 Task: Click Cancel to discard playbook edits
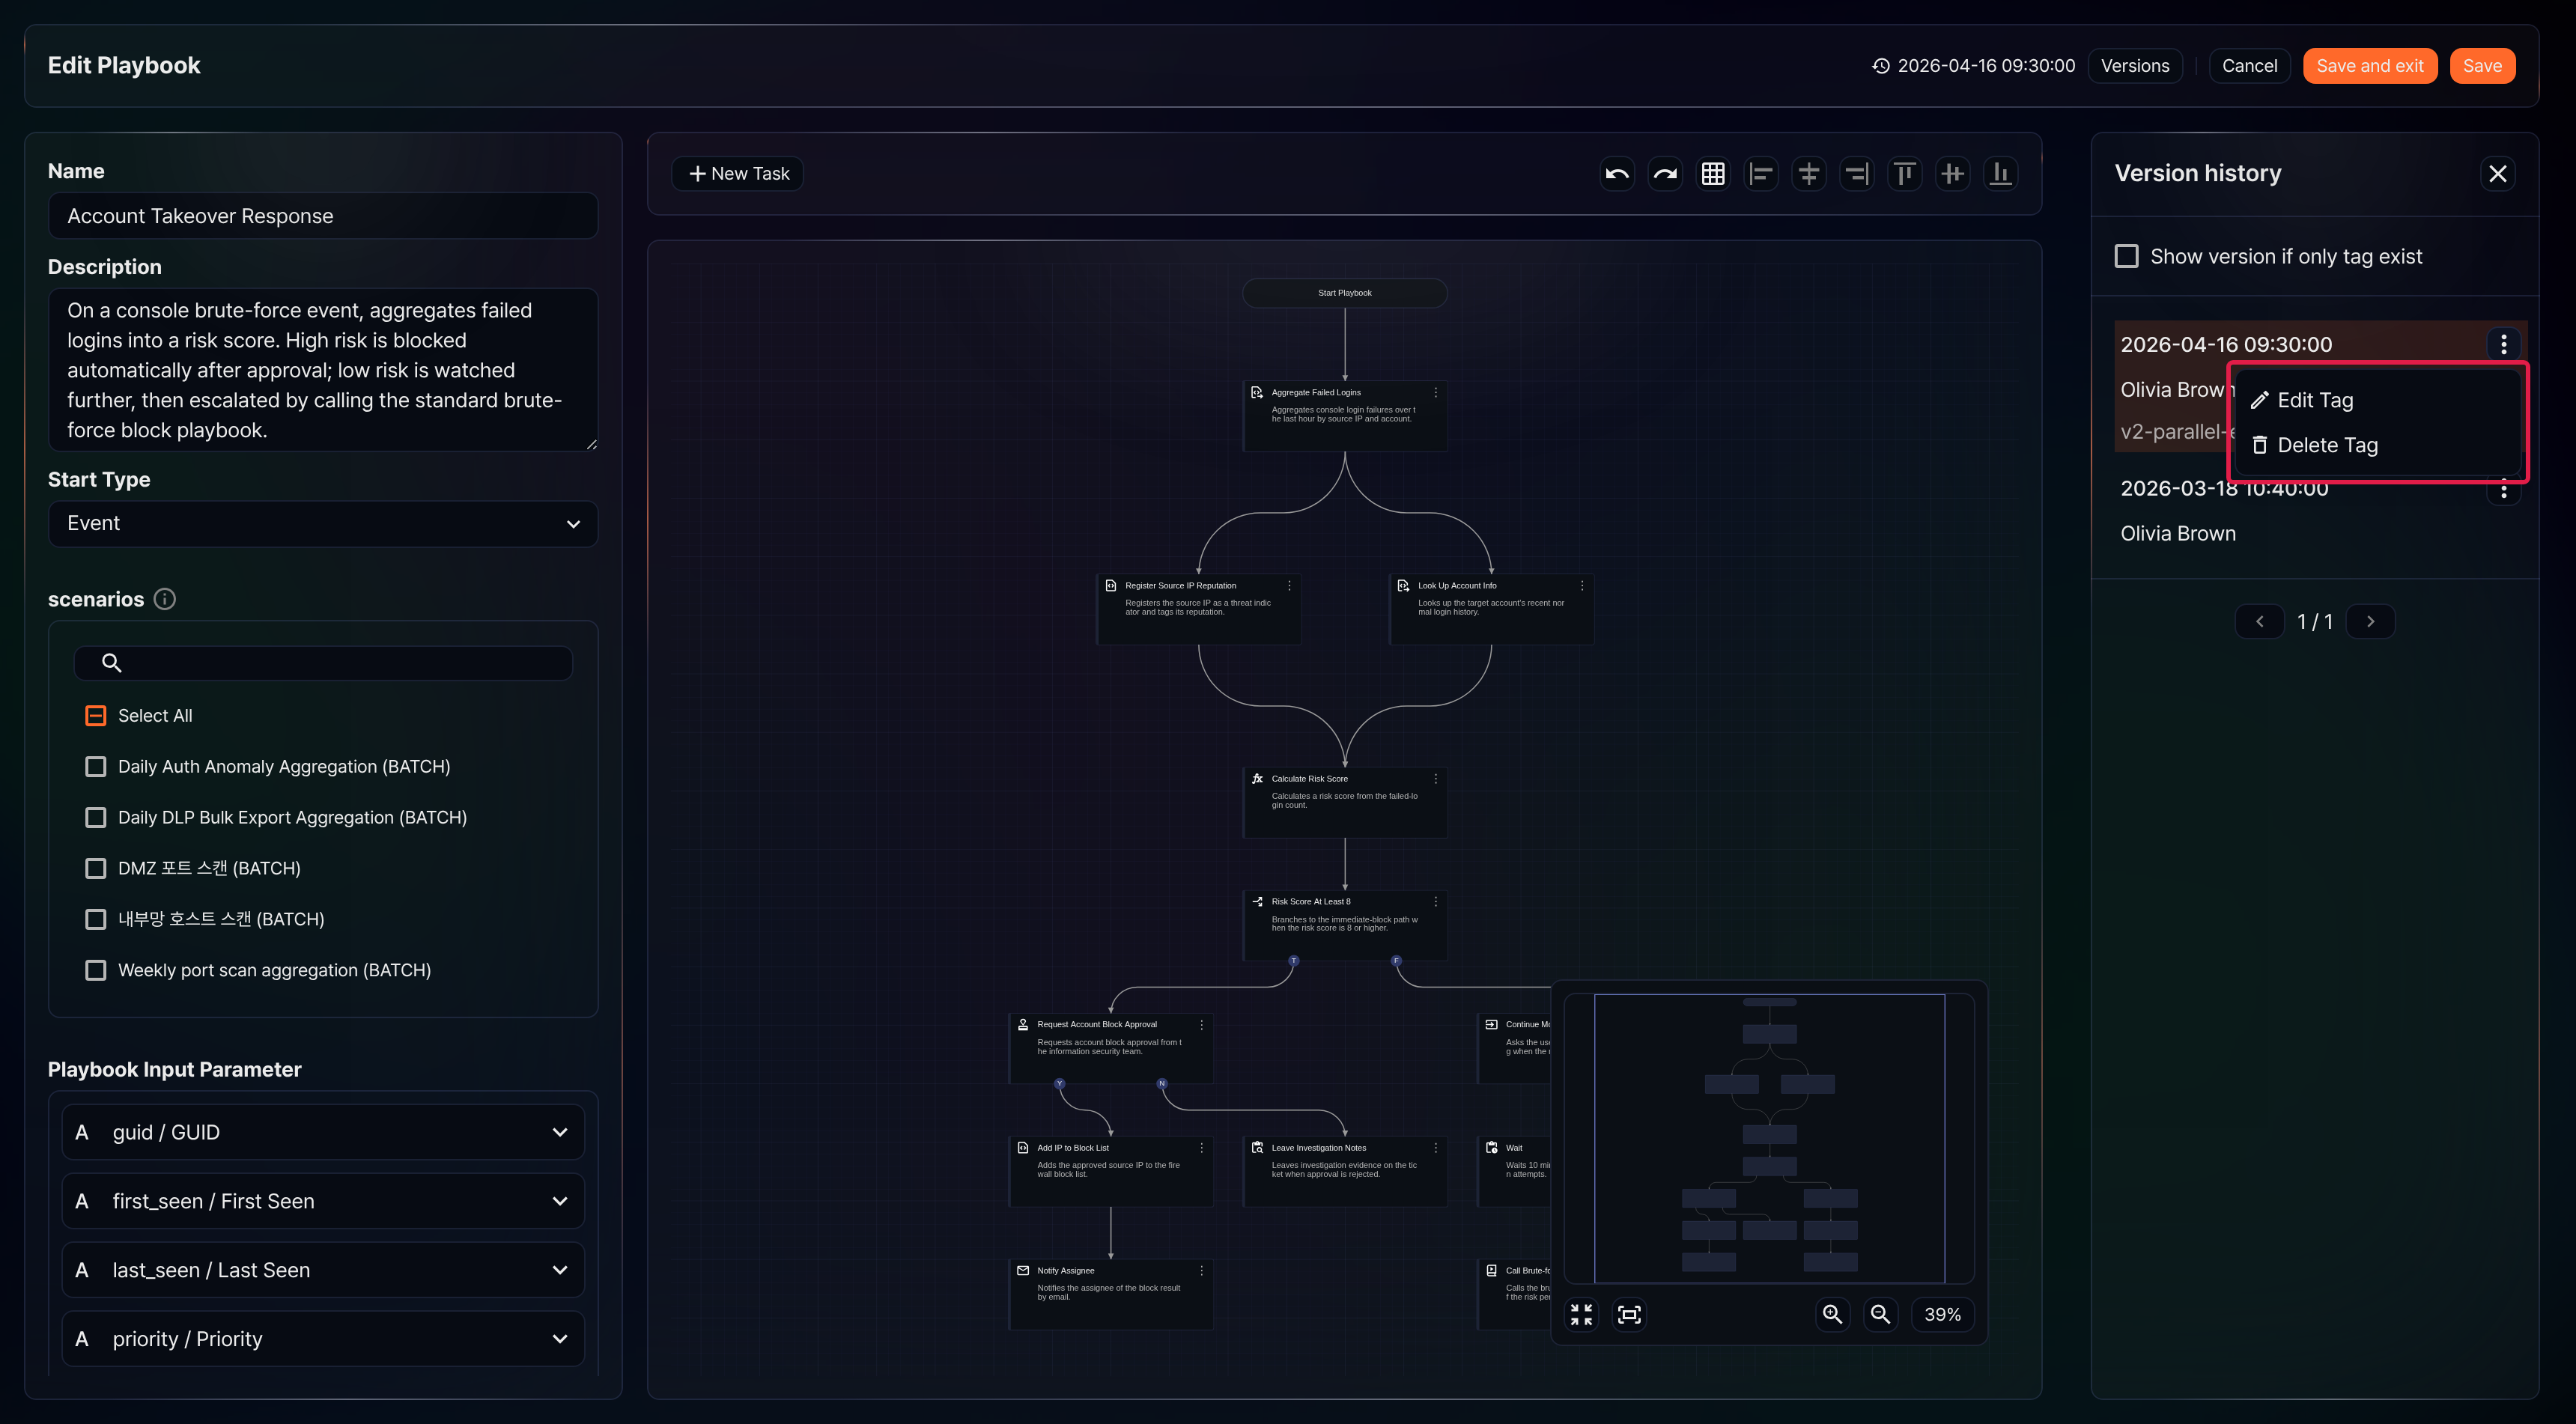pyautogui.click(x=2249, y=66)
